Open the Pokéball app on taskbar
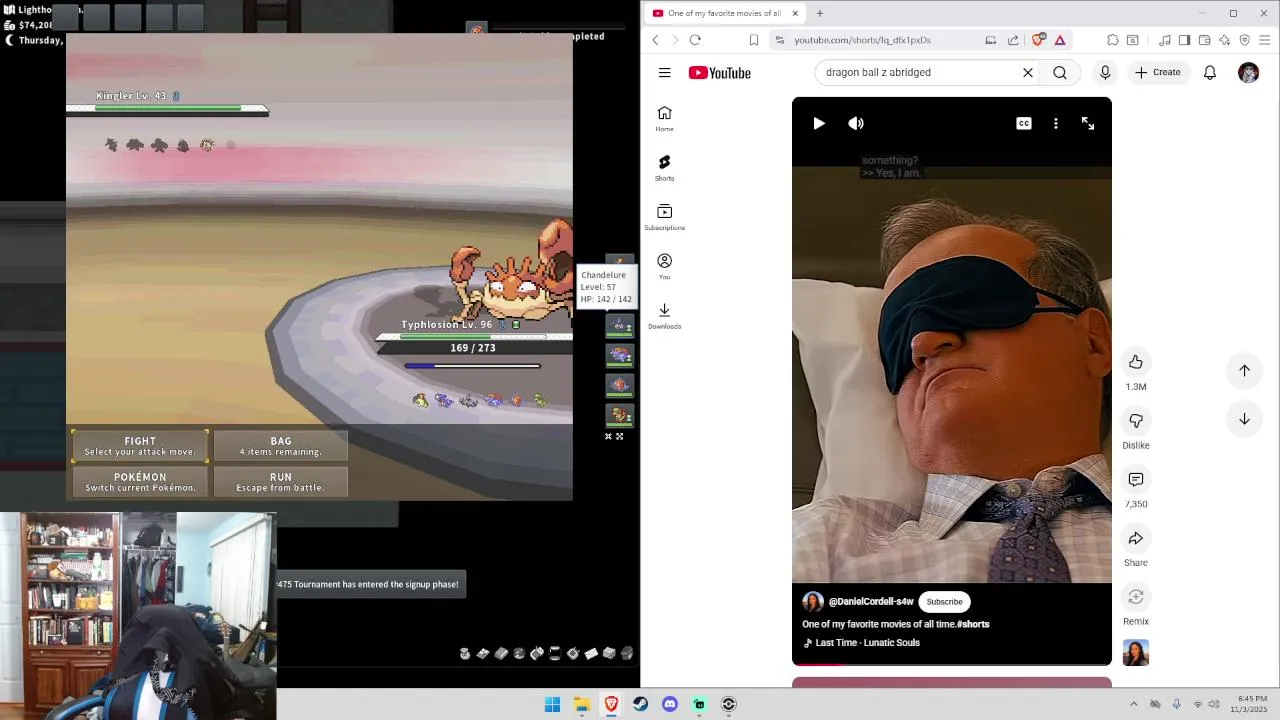The height and width of the screenshot is (720, 1280). pyautogui.click(x=729, y=704)
